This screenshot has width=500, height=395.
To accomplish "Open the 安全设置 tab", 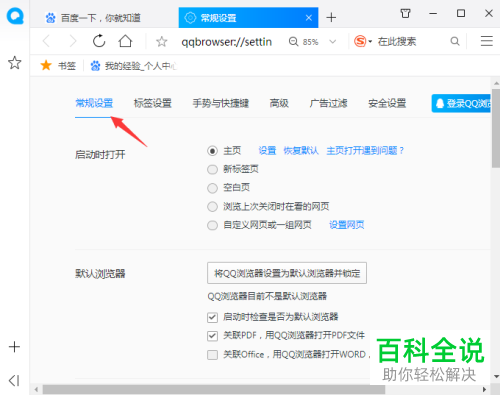I will tap(387, 103).
